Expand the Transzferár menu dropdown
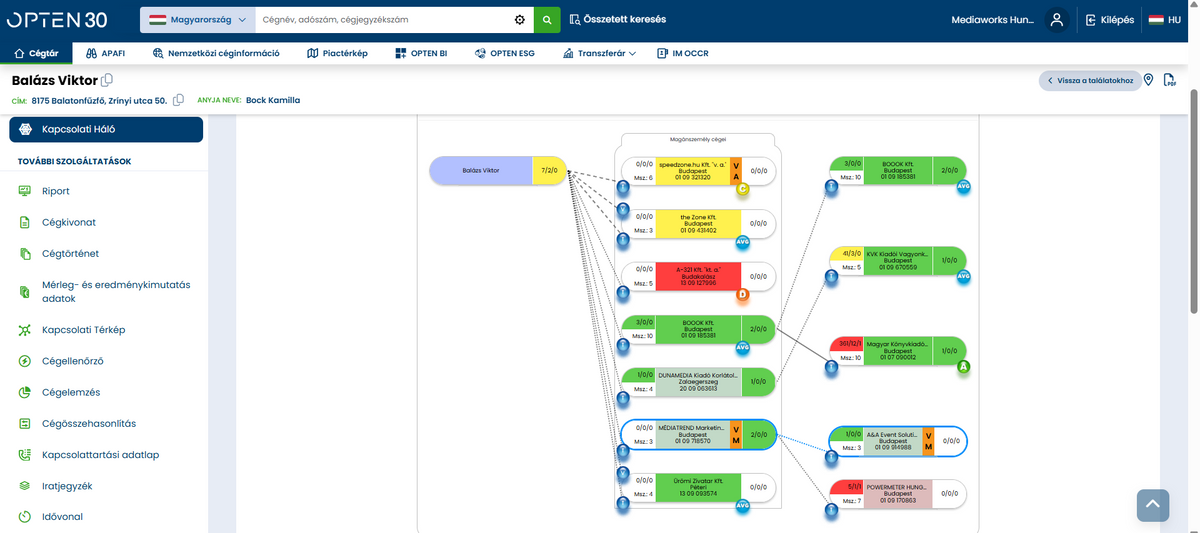1200x533 pixels. pyautogui.click(x=600, y=53)
